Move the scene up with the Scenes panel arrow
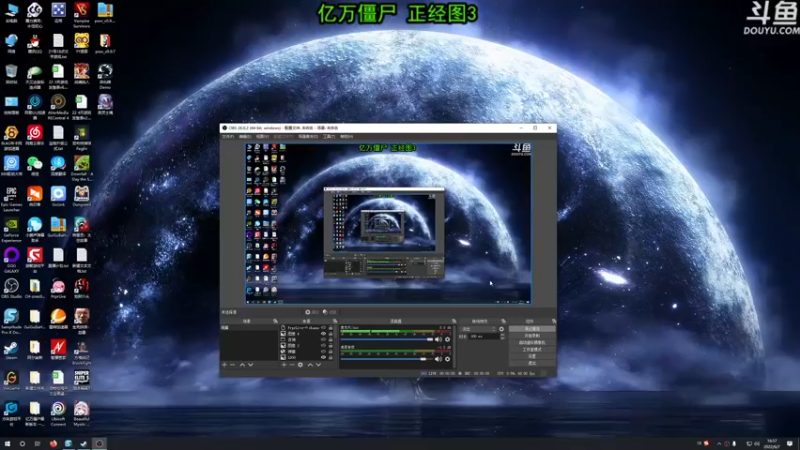 [242, 365]
